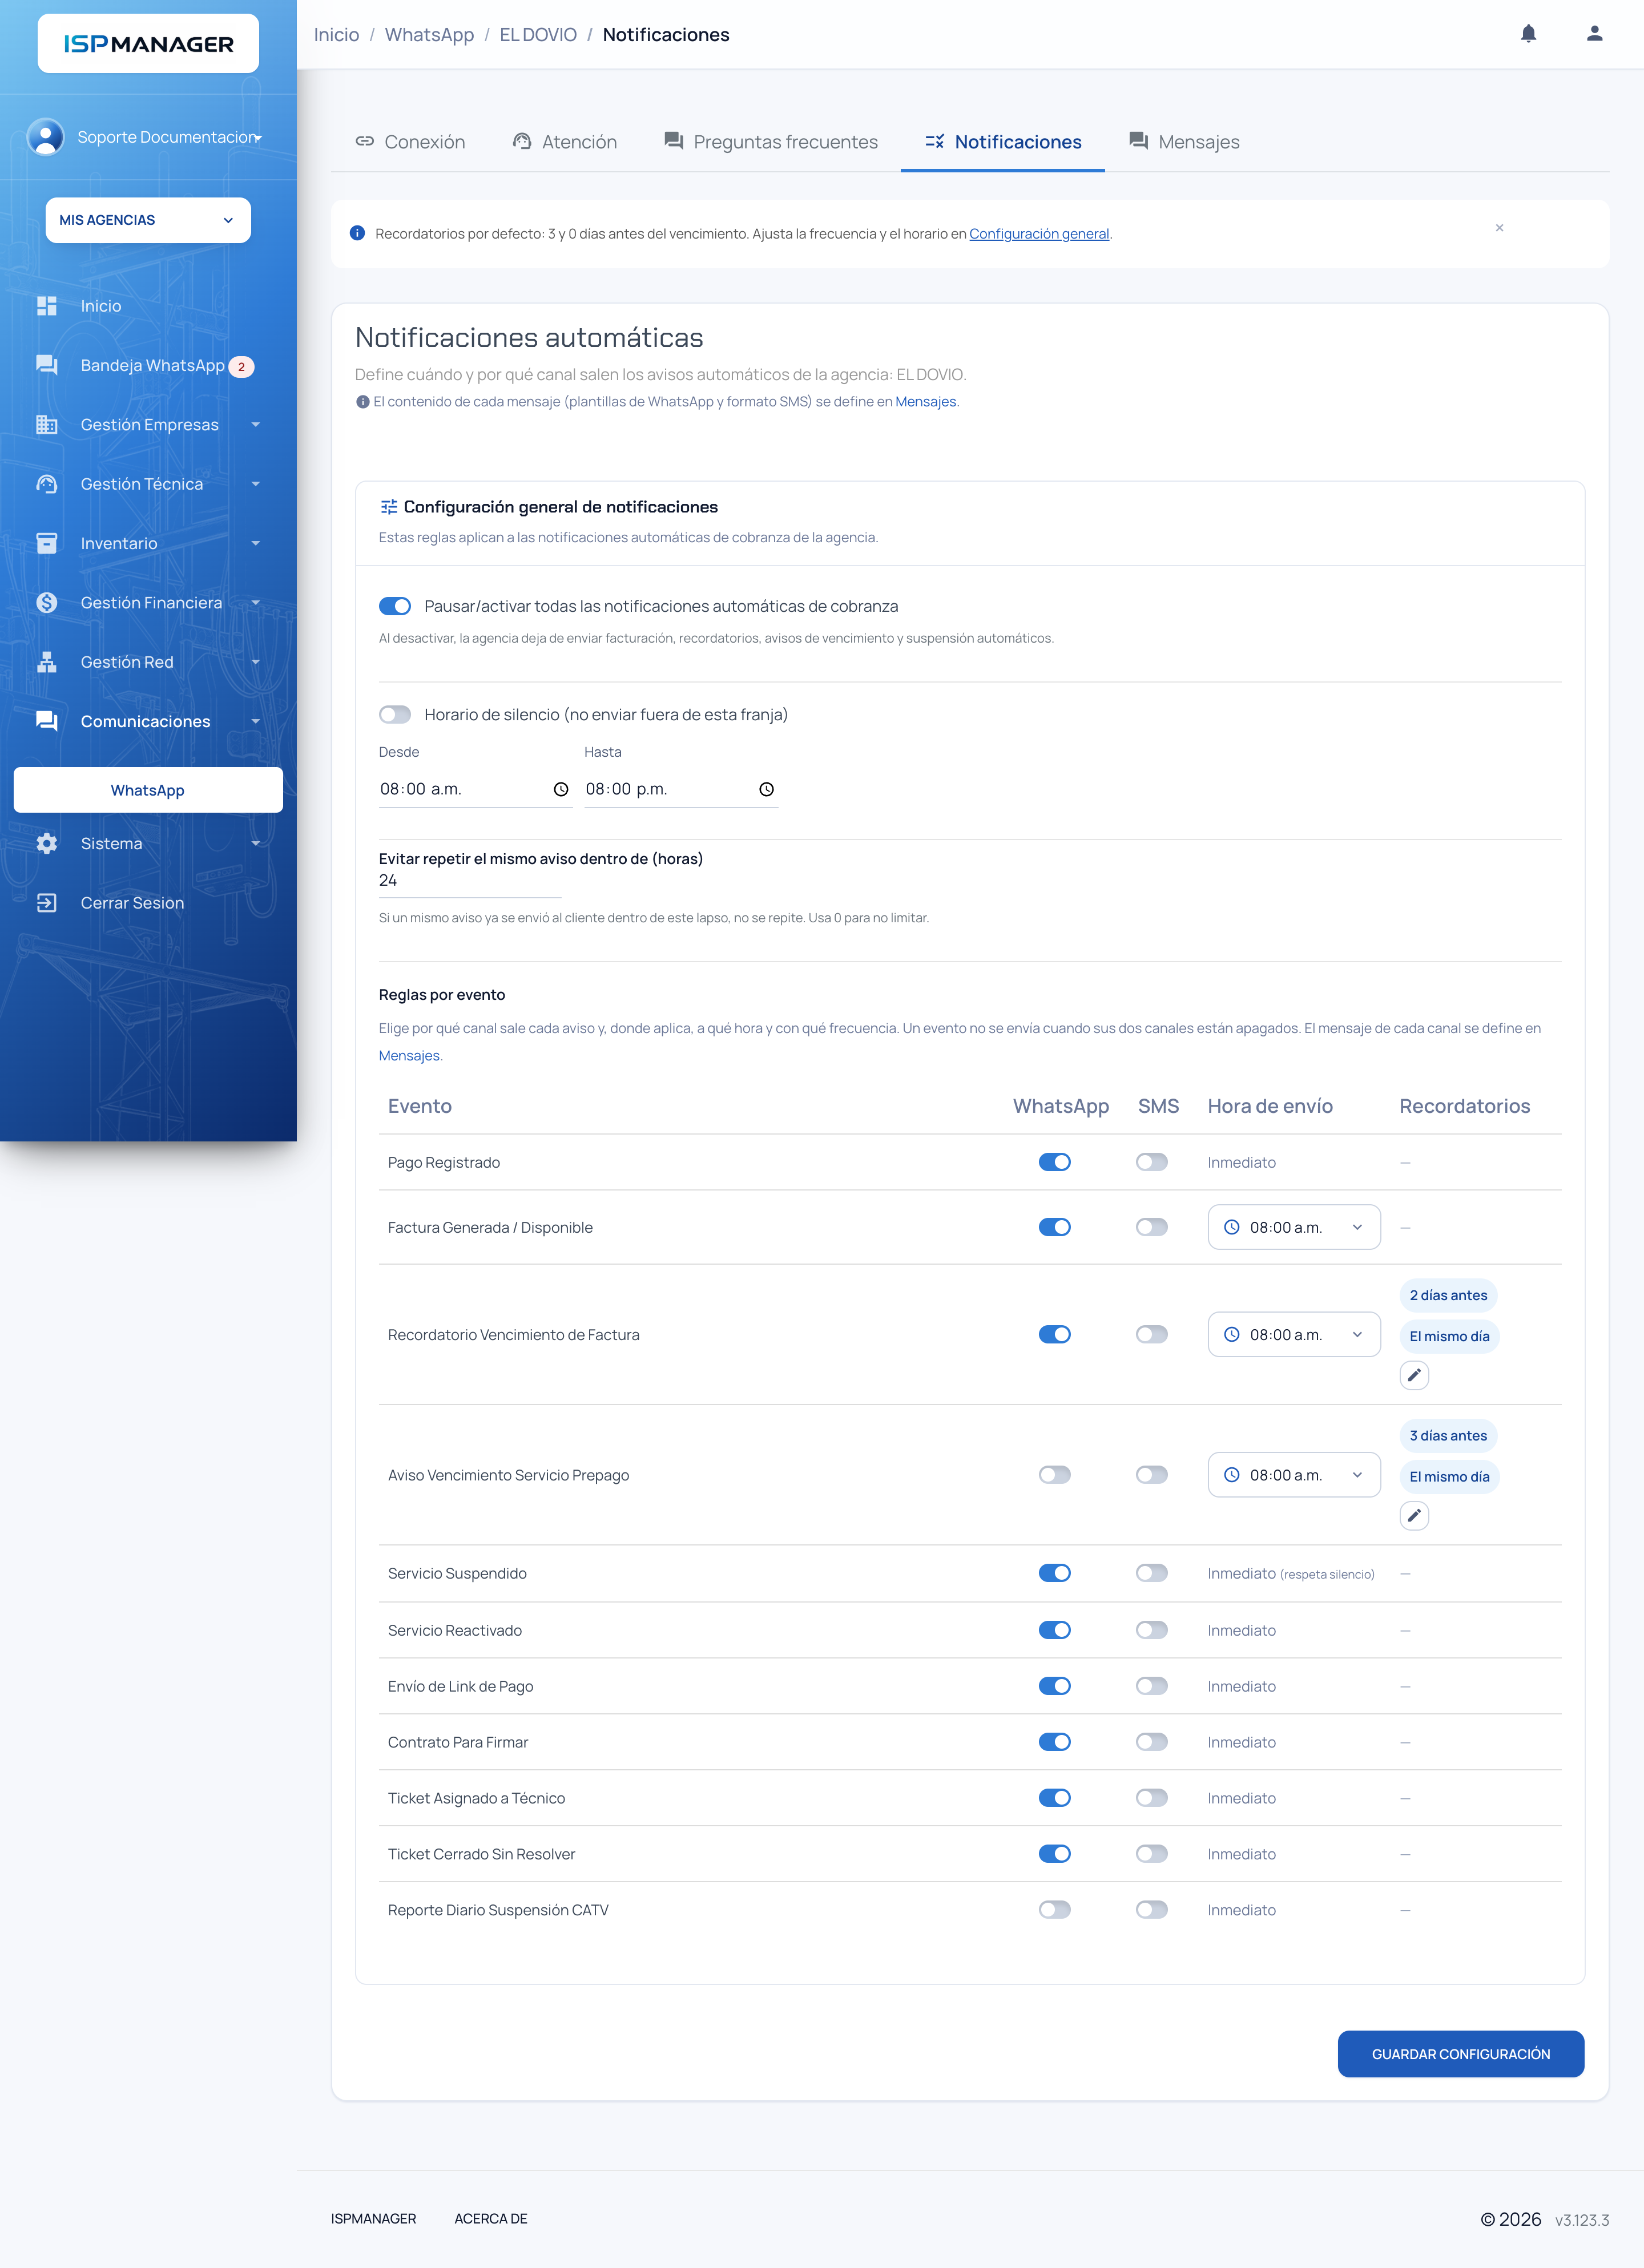
Task: Click the Inventario box icon
Action: [47, 543]
